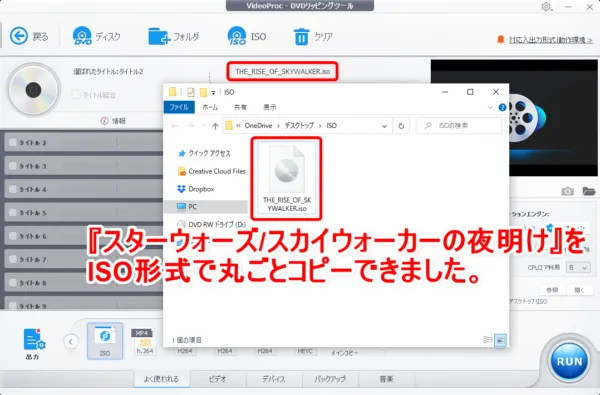Open the supported formats link at top right

[x=551, y=40]
